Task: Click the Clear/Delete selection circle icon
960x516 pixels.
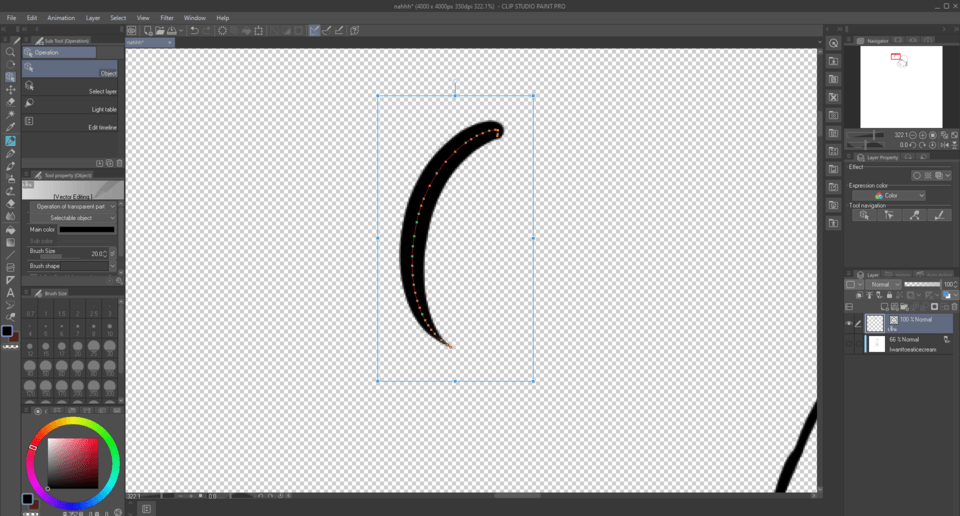Action: point(222,30)
